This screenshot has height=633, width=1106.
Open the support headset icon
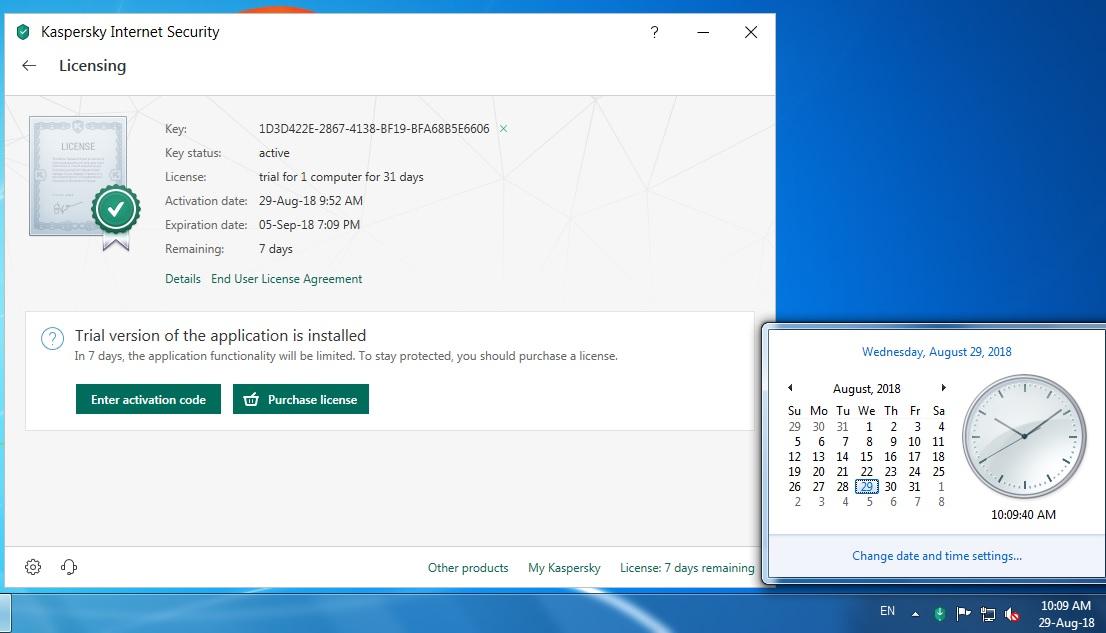click(x=68, y=567)
